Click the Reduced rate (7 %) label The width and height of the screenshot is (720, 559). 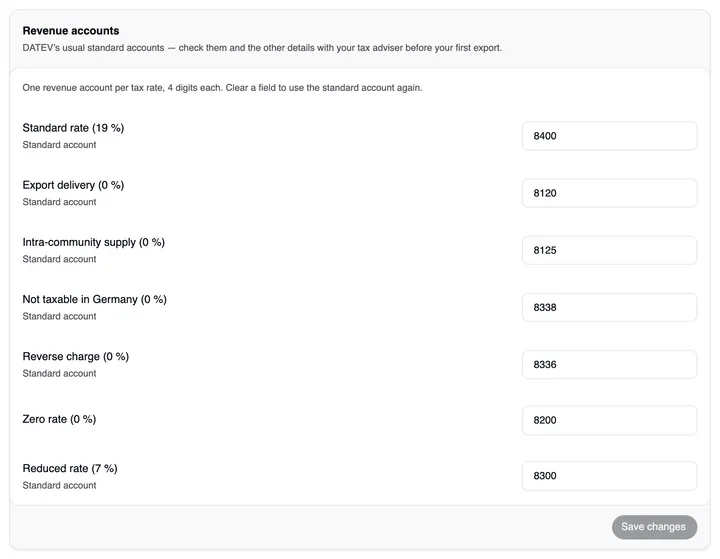[x=70, y=469]
